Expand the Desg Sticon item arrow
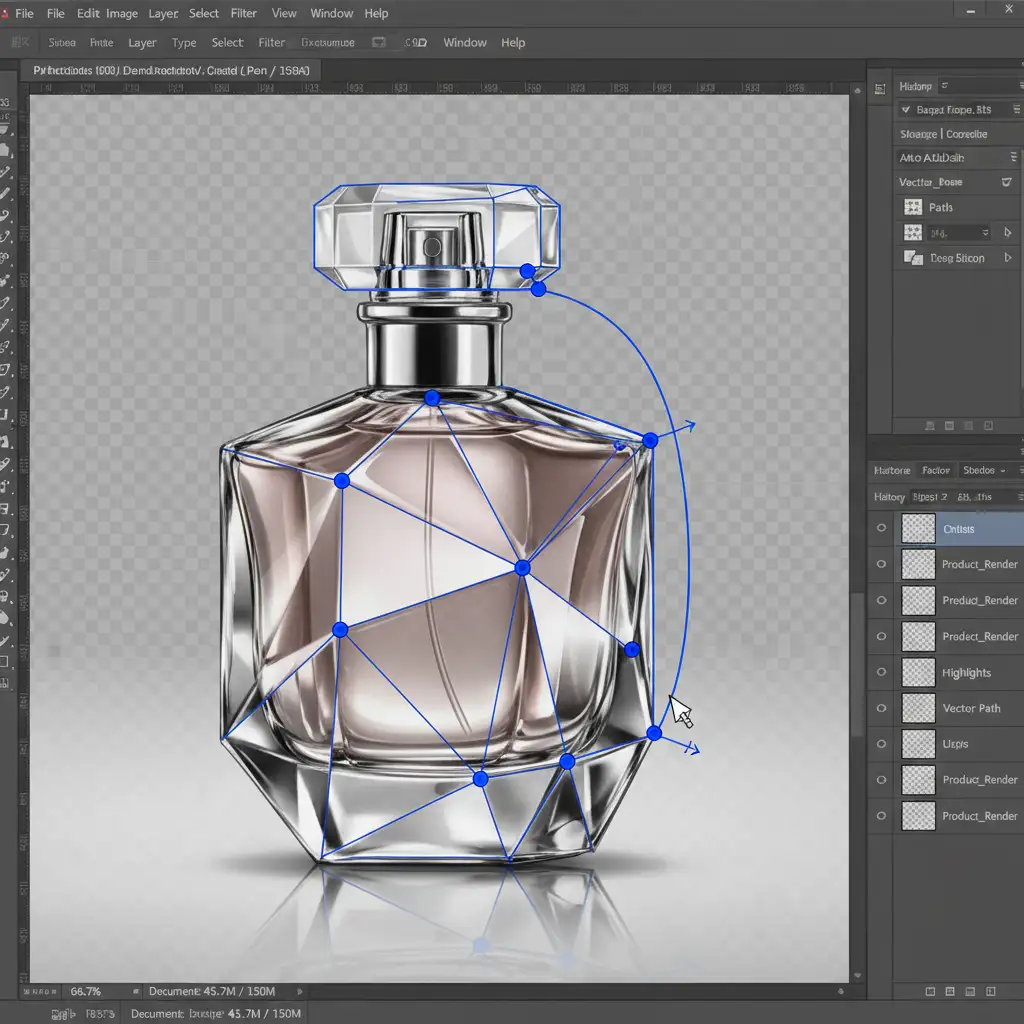 pos(1007,258)
